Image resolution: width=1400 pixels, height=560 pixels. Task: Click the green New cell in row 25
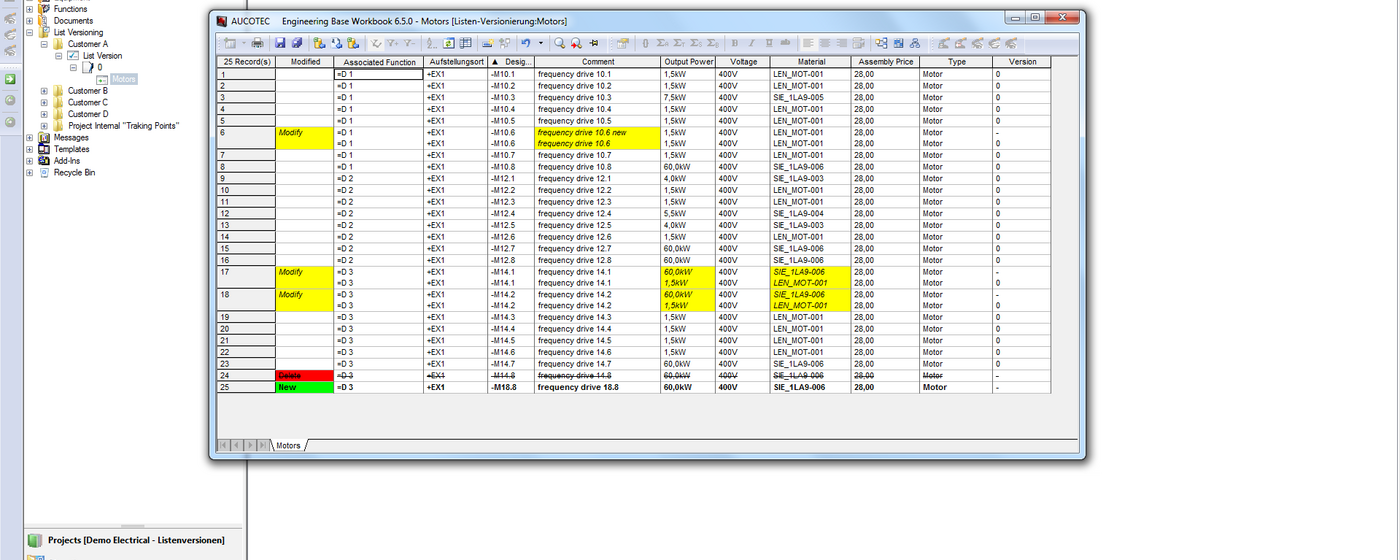(305, 387)
